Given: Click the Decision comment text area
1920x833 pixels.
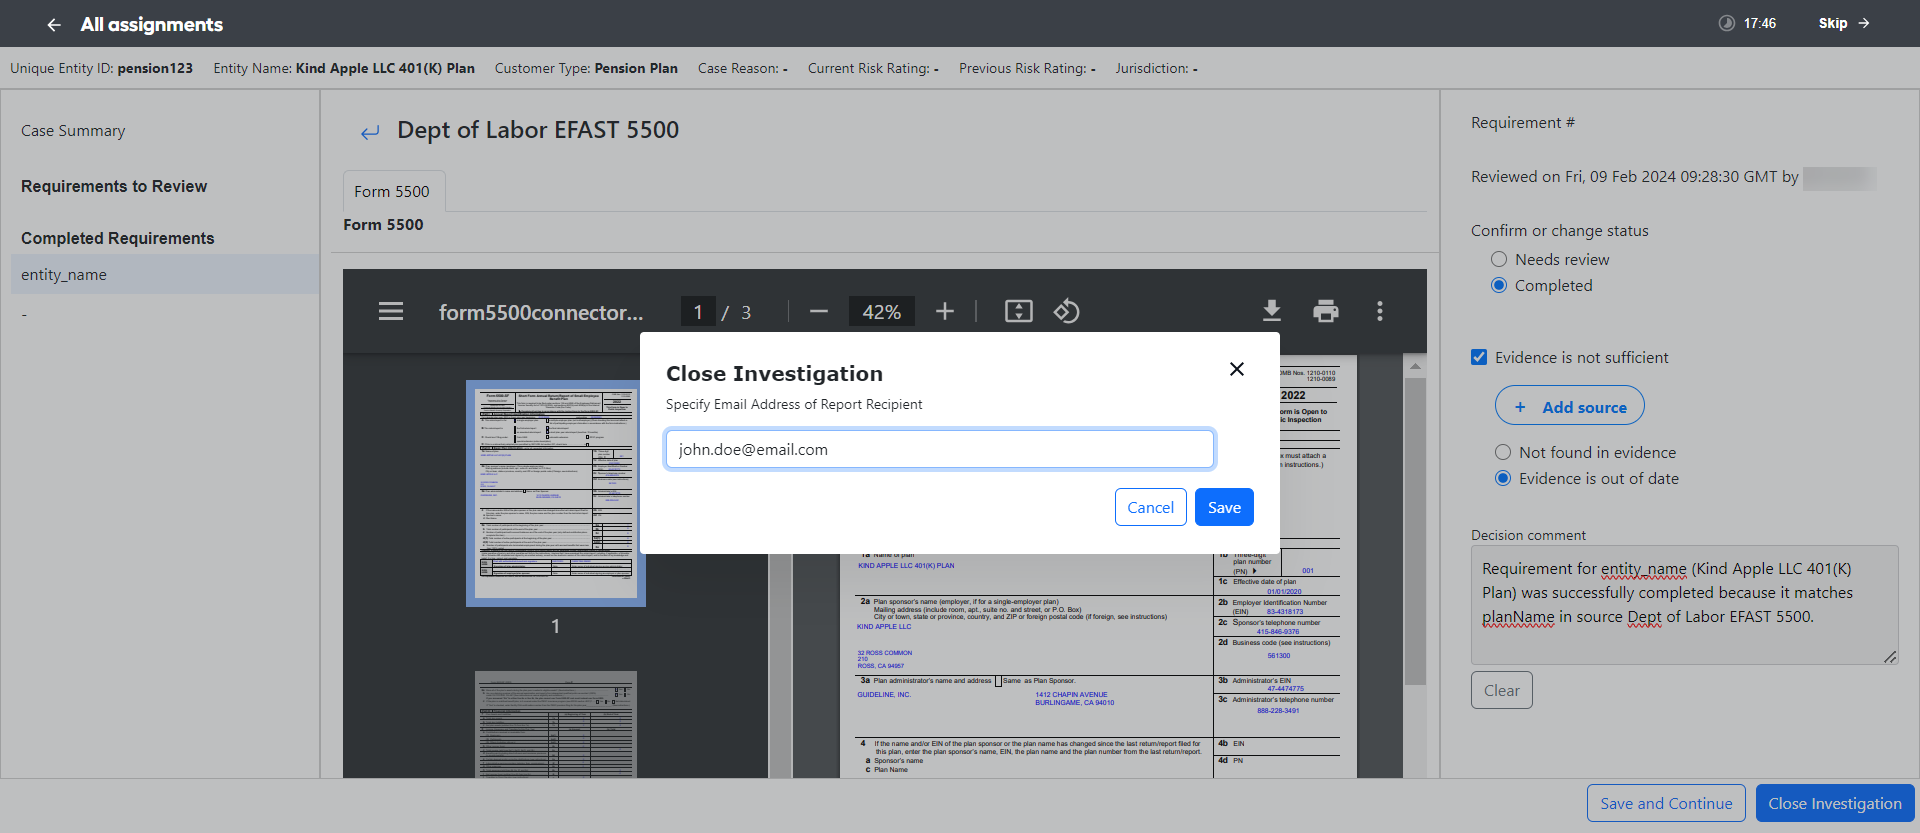Looking at the screenshot, I should (x=1685, y=605).
